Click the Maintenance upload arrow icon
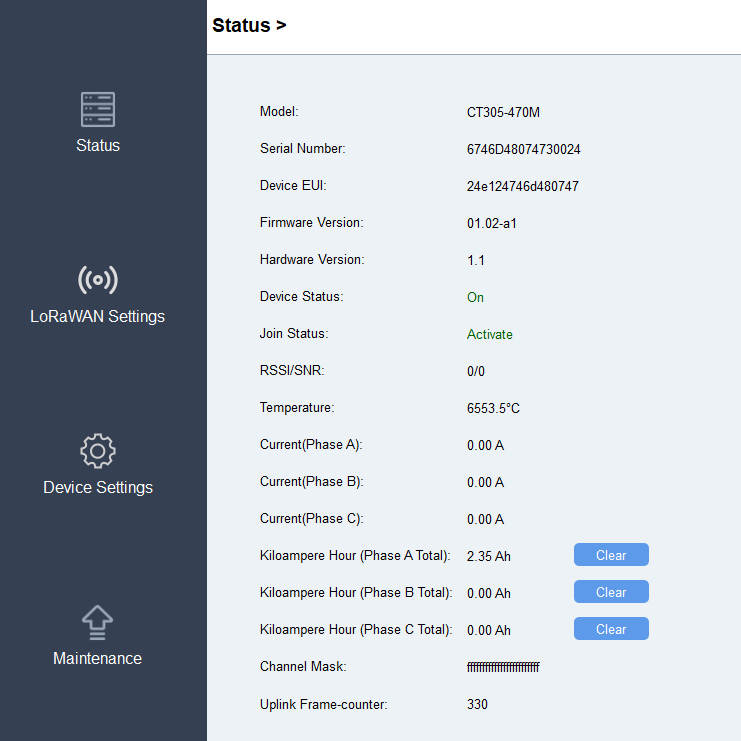The width and height of the screenshot is (741, 741). click(x=98, y=622)
